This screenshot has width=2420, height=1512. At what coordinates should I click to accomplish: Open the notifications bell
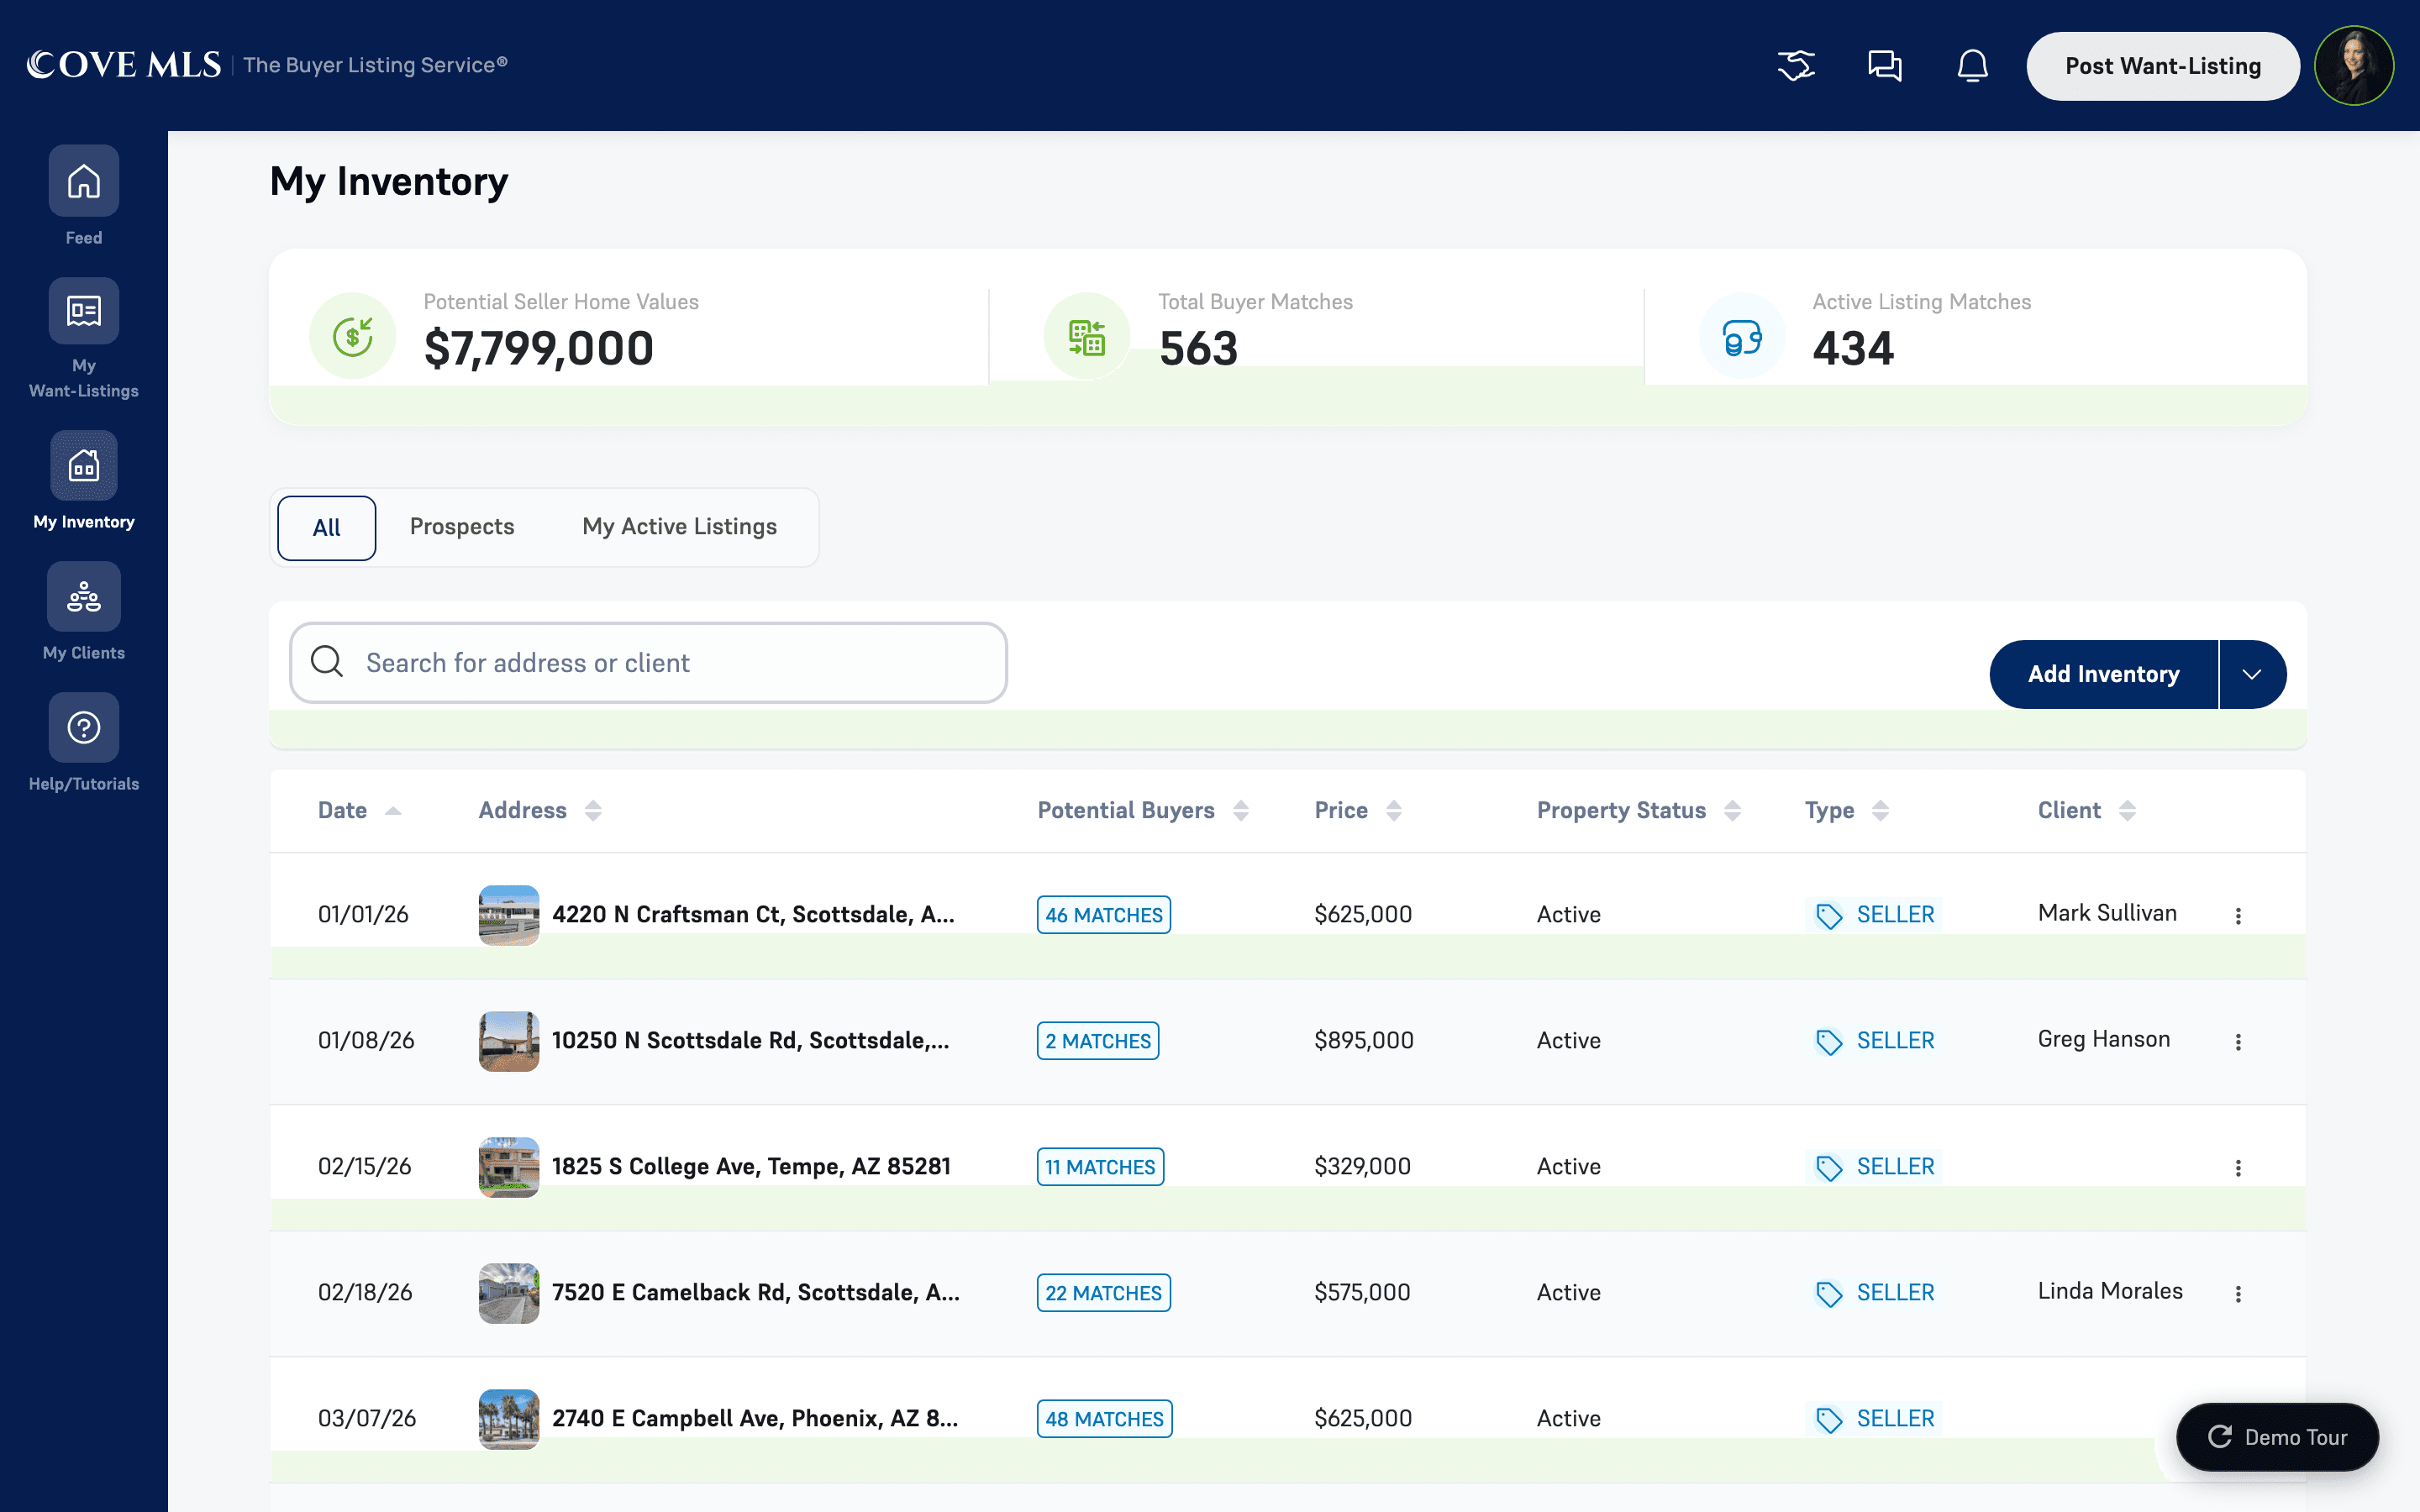[1972, 66]
